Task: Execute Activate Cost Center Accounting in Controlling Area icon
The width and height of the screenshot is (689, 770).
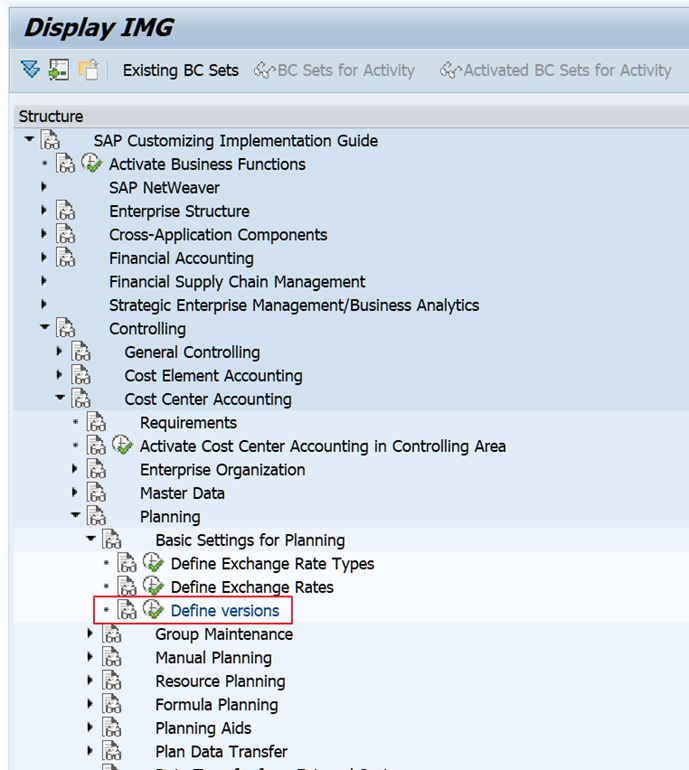Action: [122, 445]
